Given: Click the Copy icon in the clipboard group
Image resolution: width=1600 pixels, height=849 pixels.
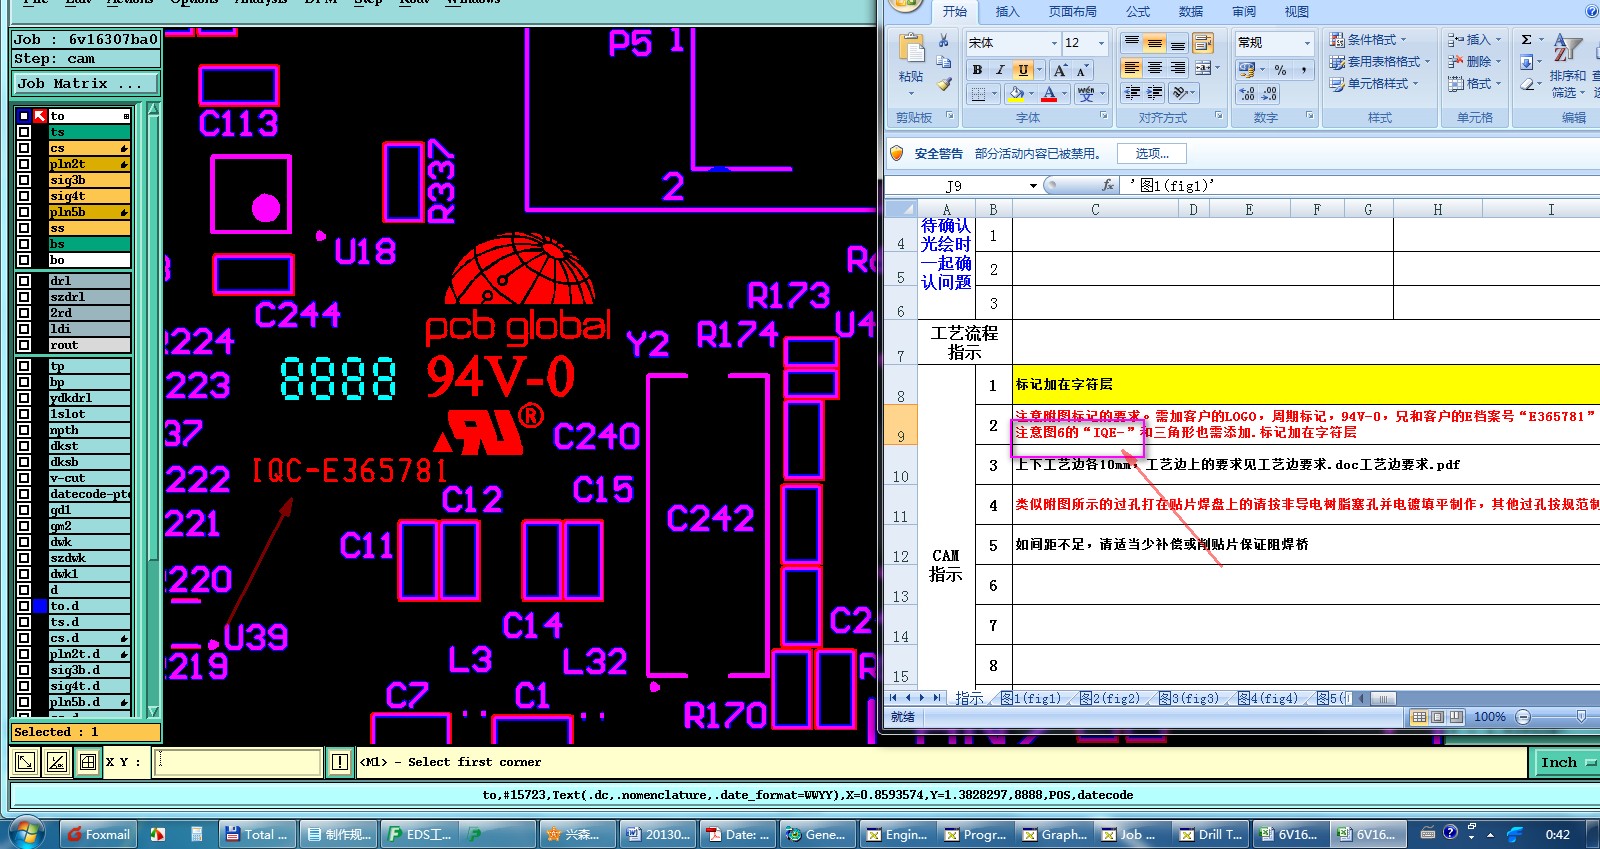Looking at the screenshot, I should point(943,62).
